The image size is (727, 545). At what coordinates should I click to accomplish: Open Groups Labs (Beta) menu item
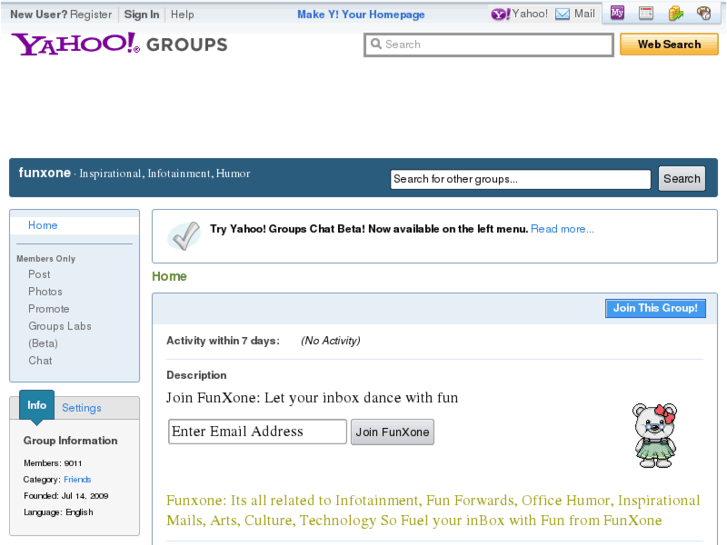59,334
